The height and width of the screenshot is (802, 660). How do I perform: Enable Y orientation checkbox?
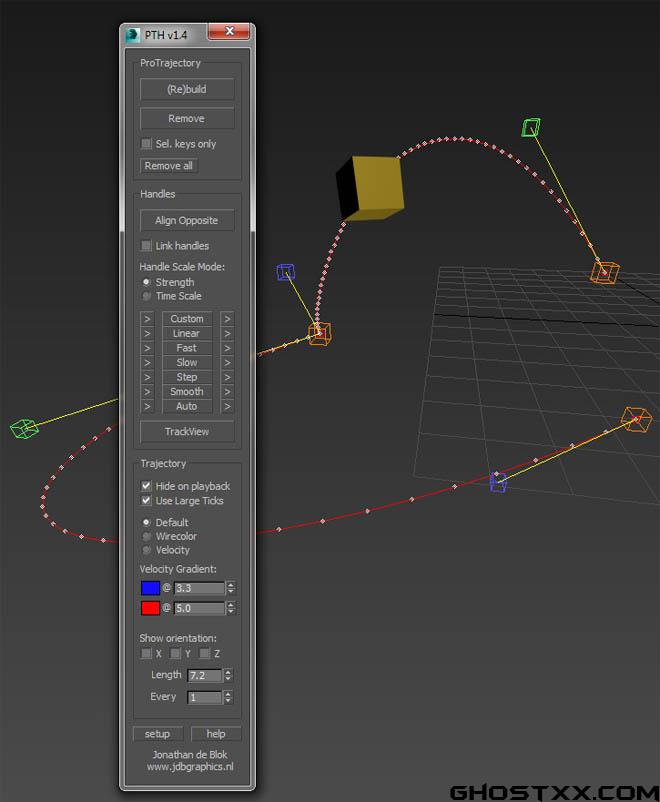point(175,653)
